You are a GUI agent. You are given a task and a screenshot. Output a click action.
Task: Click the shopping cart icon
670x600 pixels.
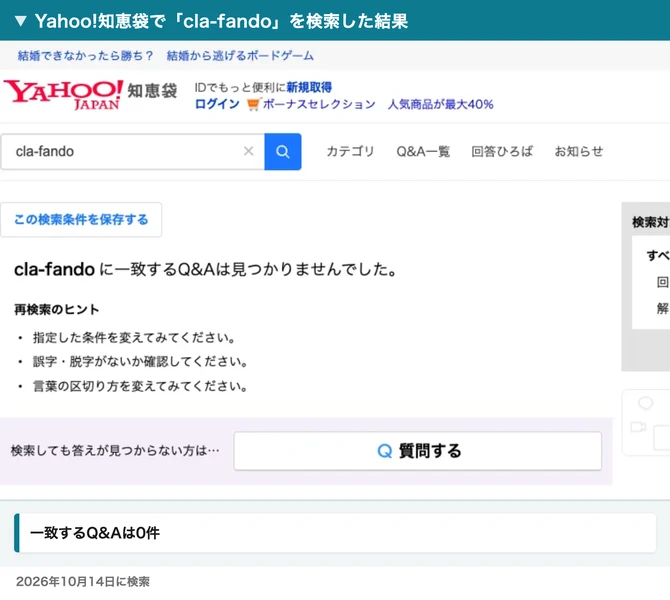[x=253, y=104]
